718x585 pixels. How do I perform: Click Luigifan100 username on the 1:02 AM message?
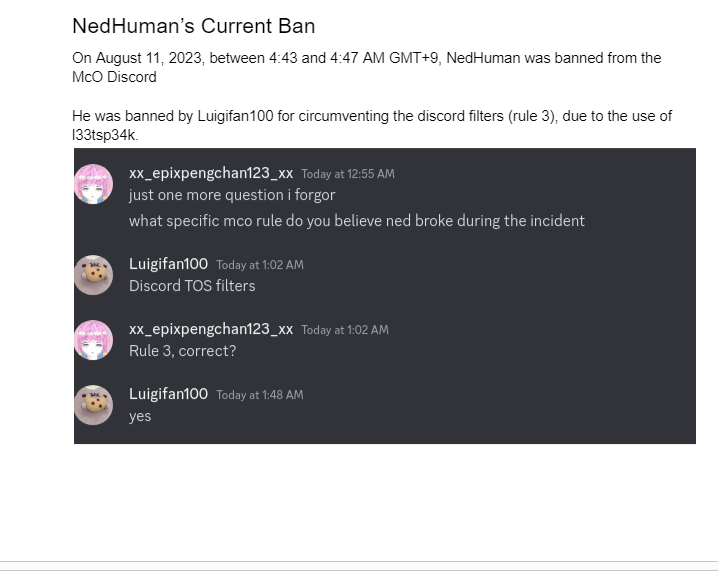168,264
